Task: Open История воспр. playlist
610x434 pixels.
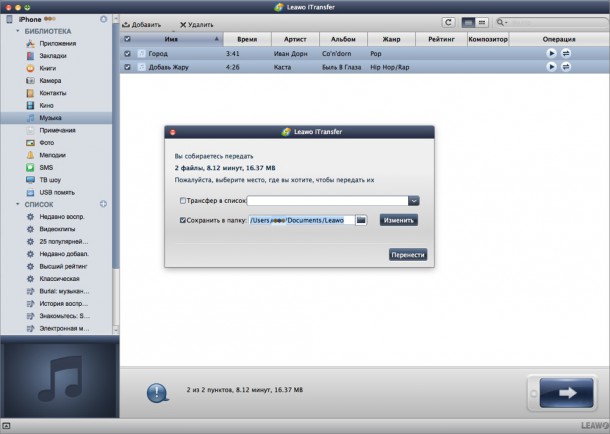Action: pos(63,304)
